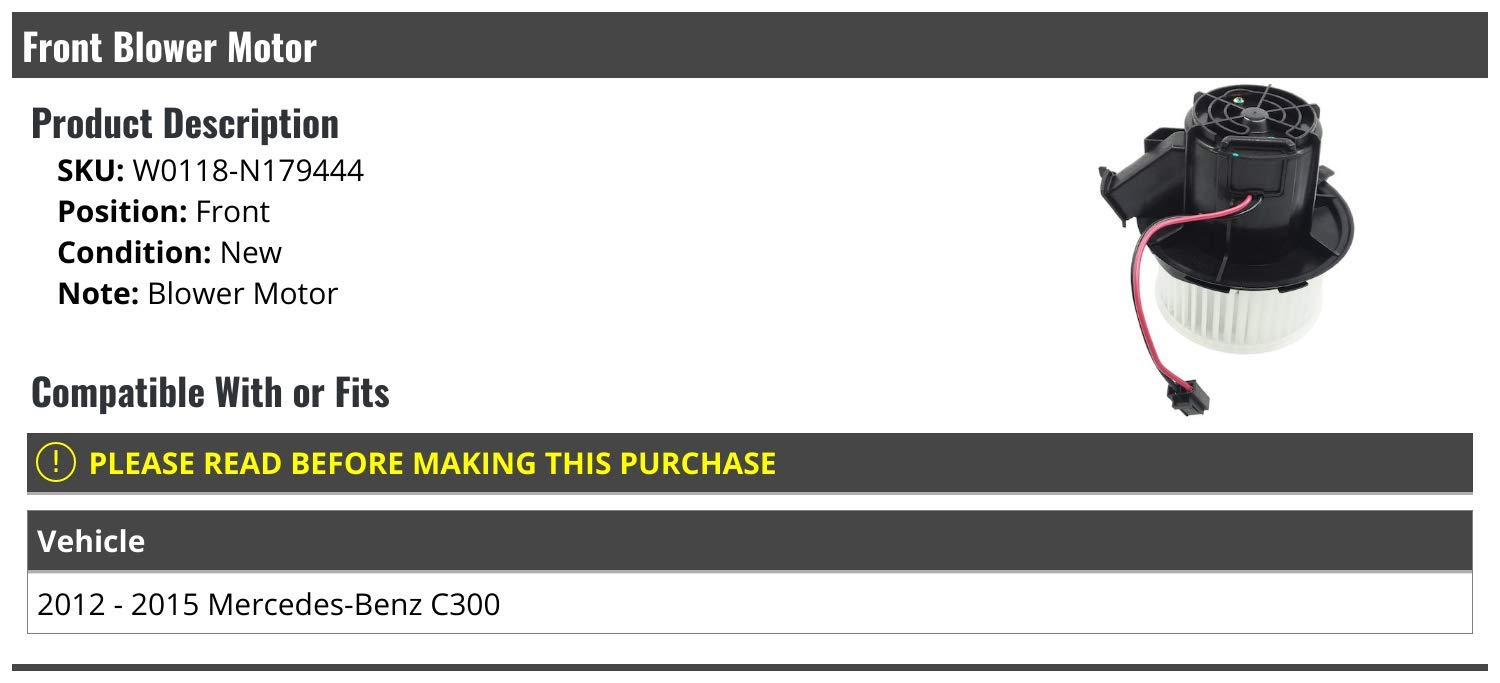Click the Compatible With or Fits heading

tap(210, 392)
